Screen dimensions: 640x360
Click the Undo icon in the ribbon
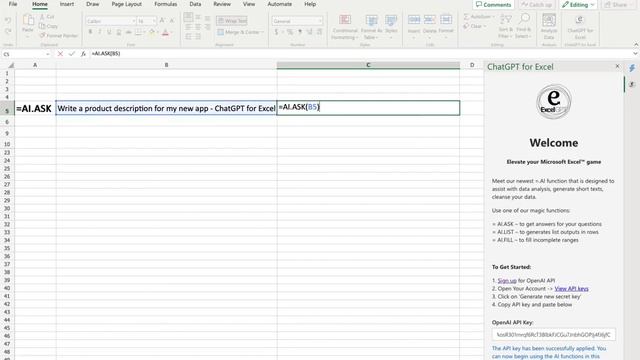(8, 20)
